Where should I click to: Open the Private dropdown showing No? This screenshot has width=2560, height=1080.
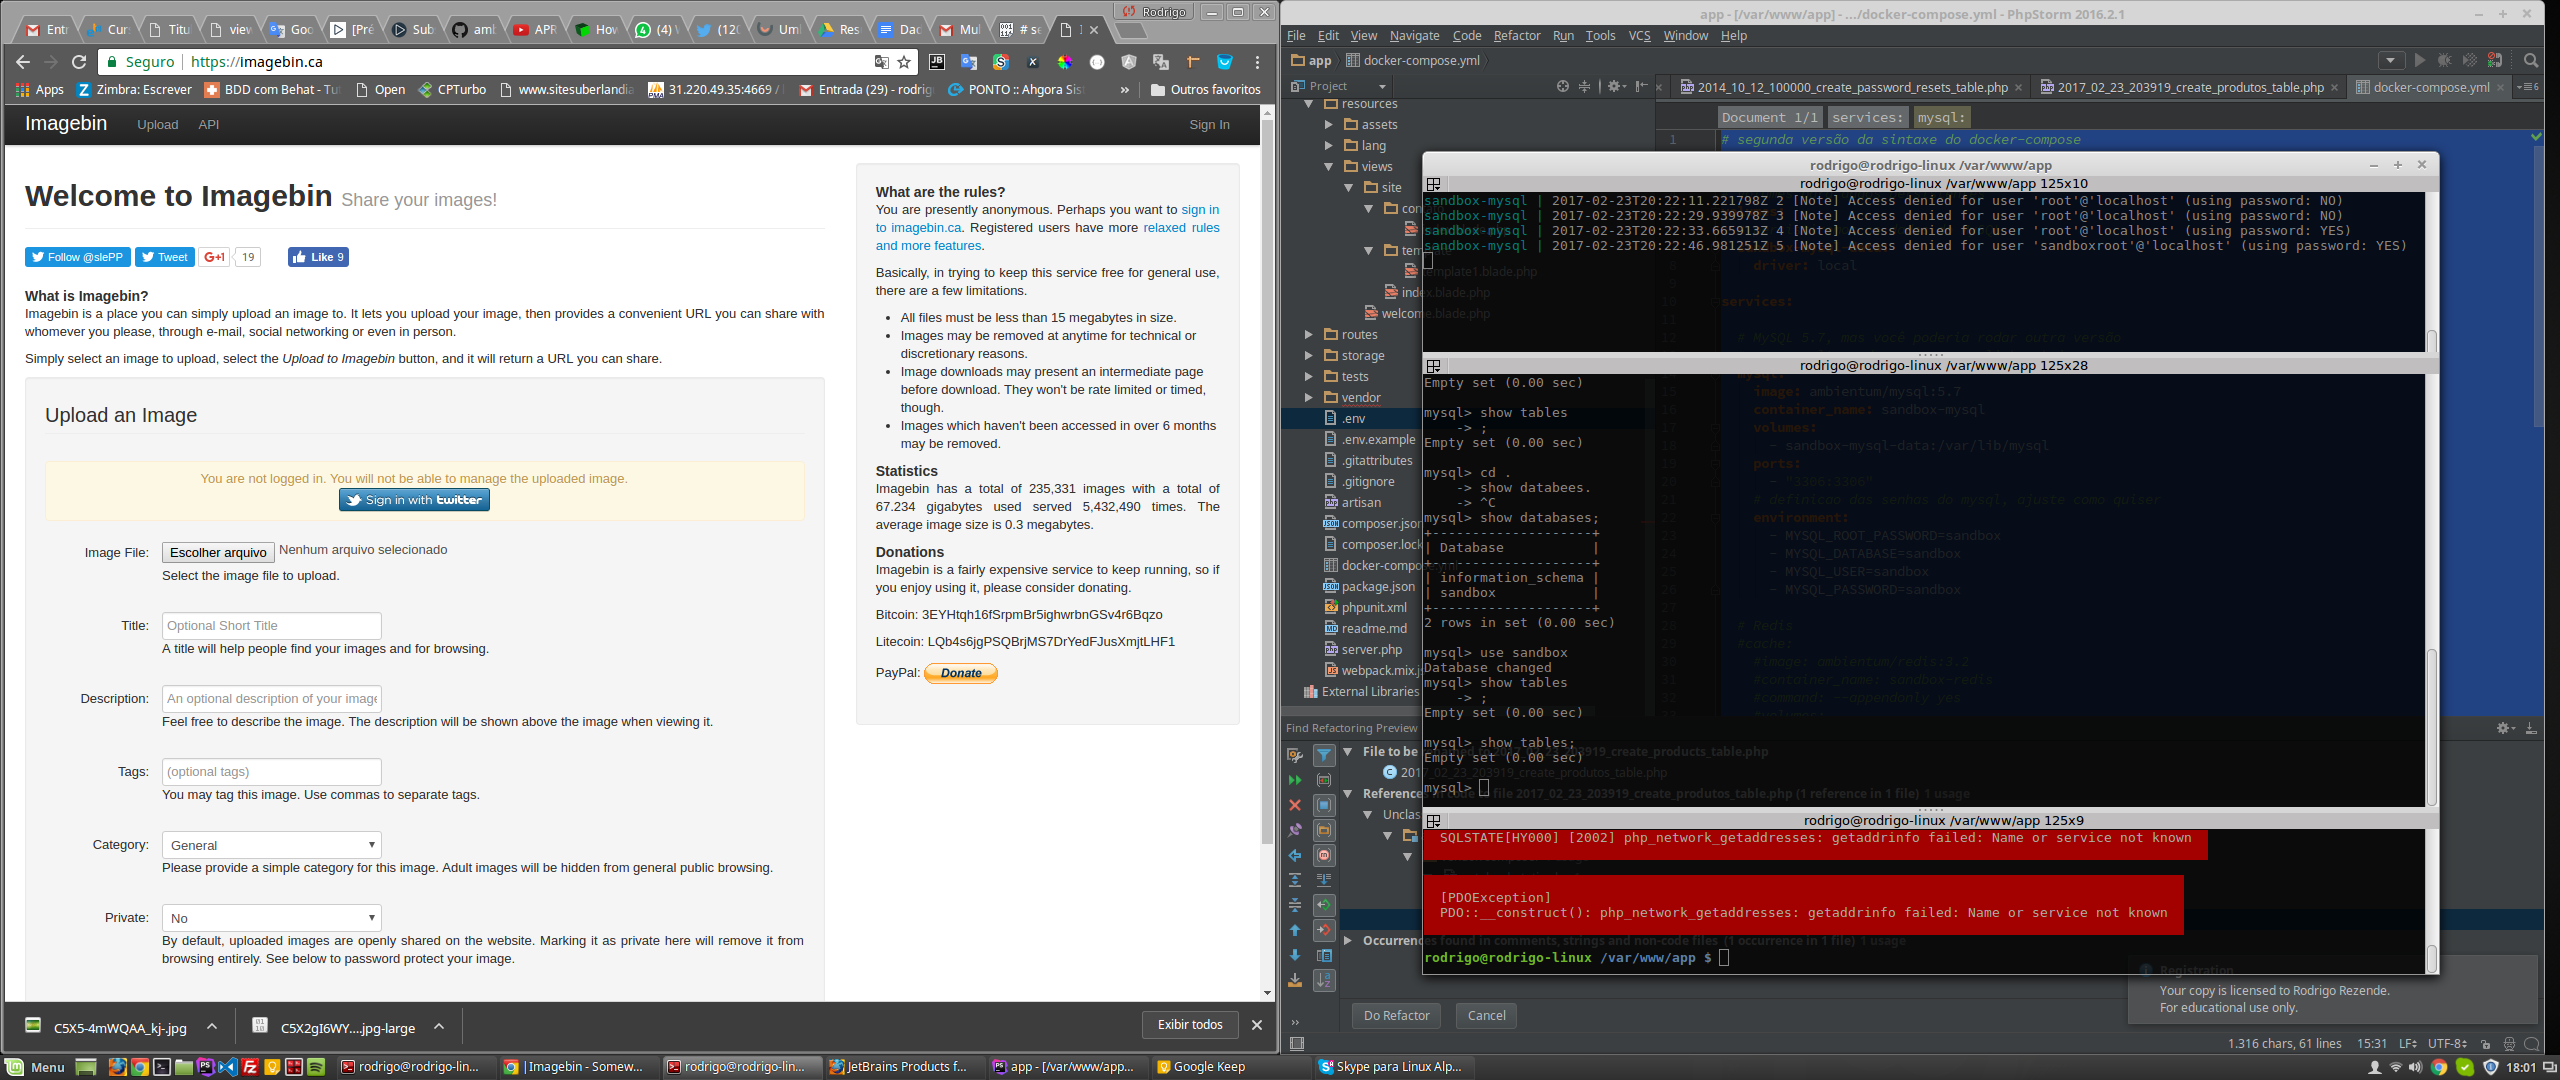[x=272, y=918]
